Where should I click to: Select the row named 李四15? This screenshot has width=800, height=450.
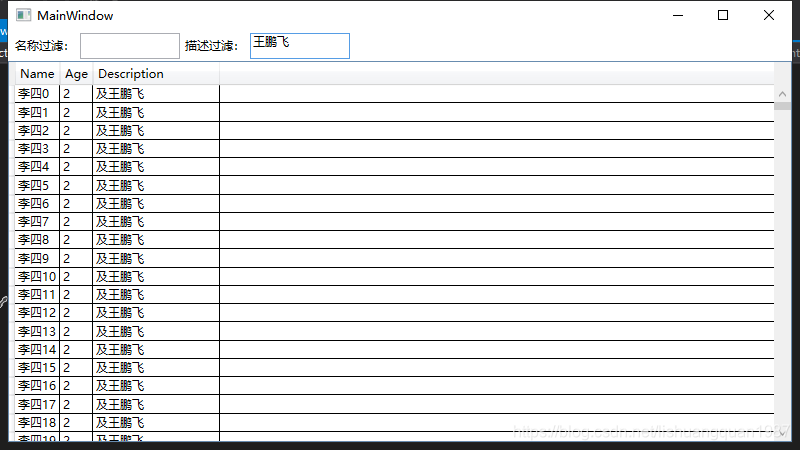pos(37,367)
